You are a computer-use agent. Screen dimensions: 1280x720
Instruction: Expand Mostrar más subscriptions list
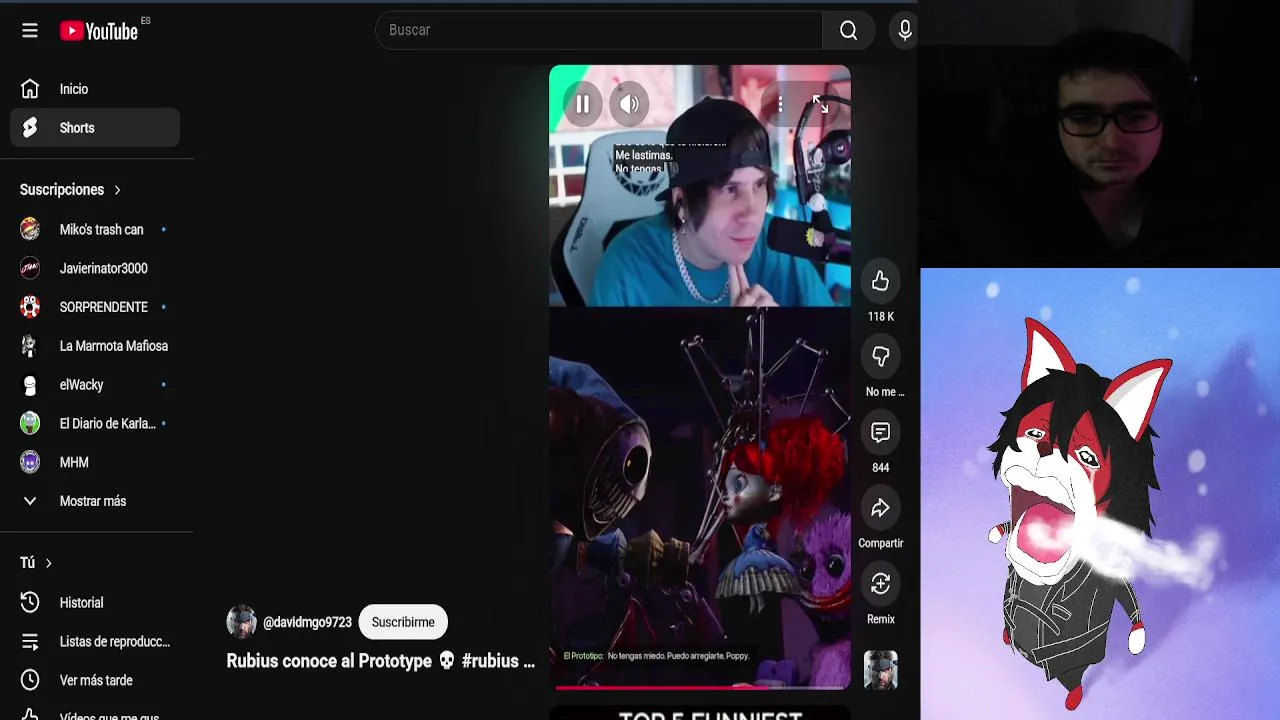95,502
